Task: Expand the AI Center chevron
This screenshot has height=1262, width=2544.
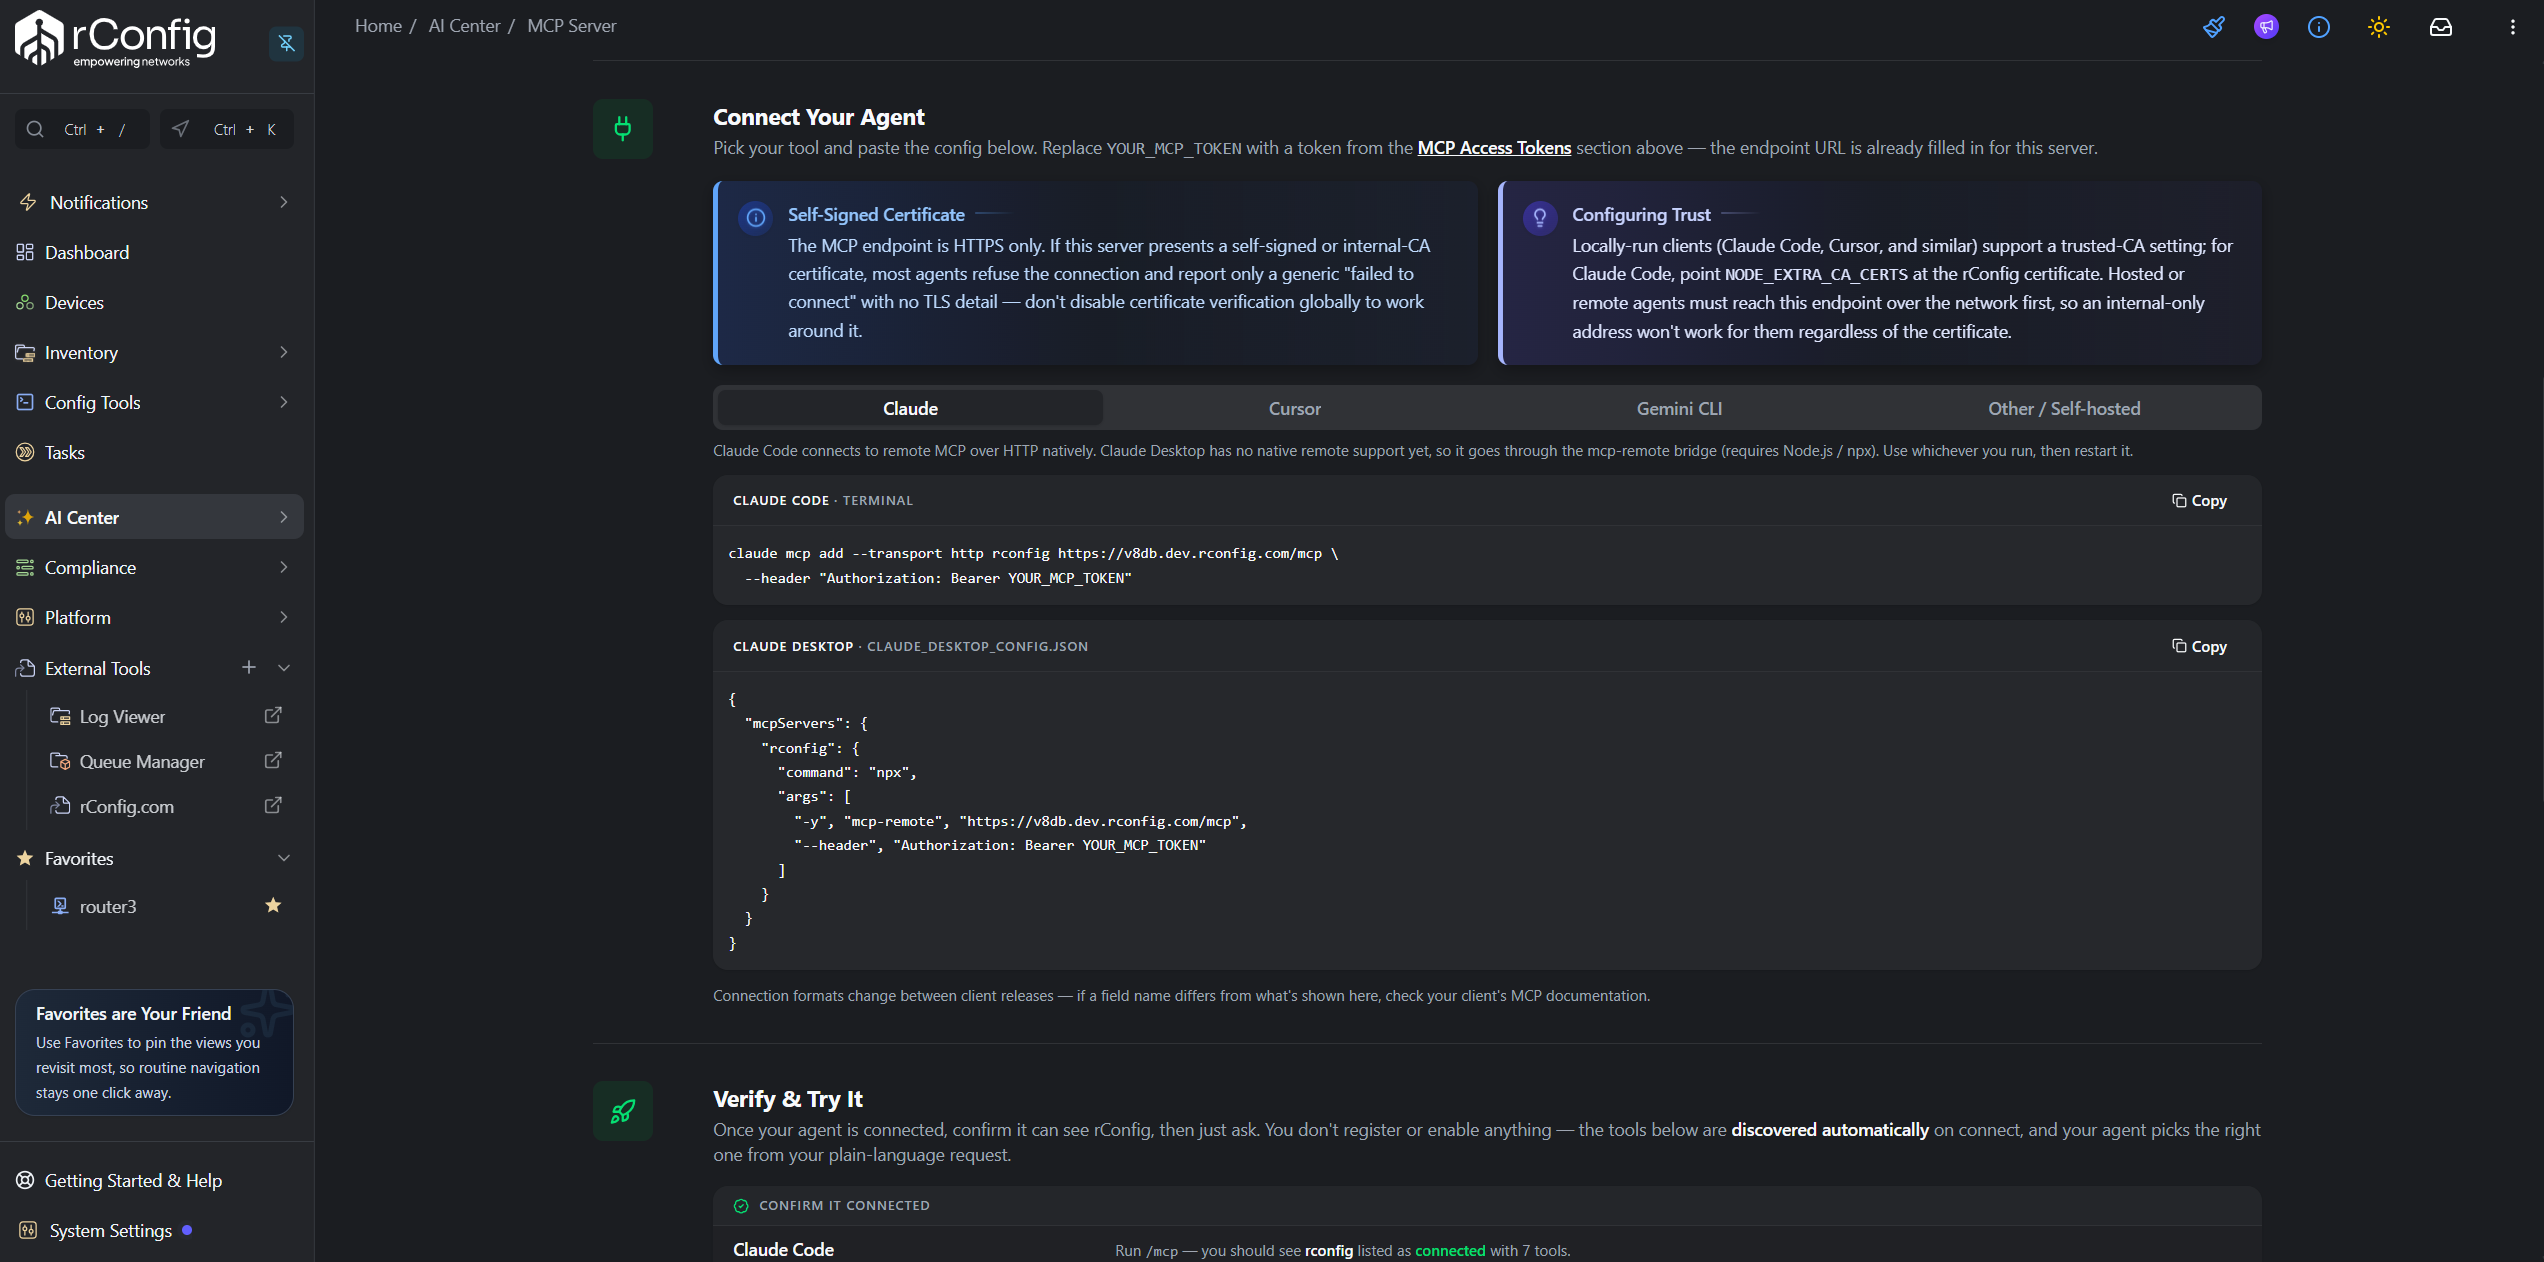Action: pyautogui.click(x=284, y=517)
